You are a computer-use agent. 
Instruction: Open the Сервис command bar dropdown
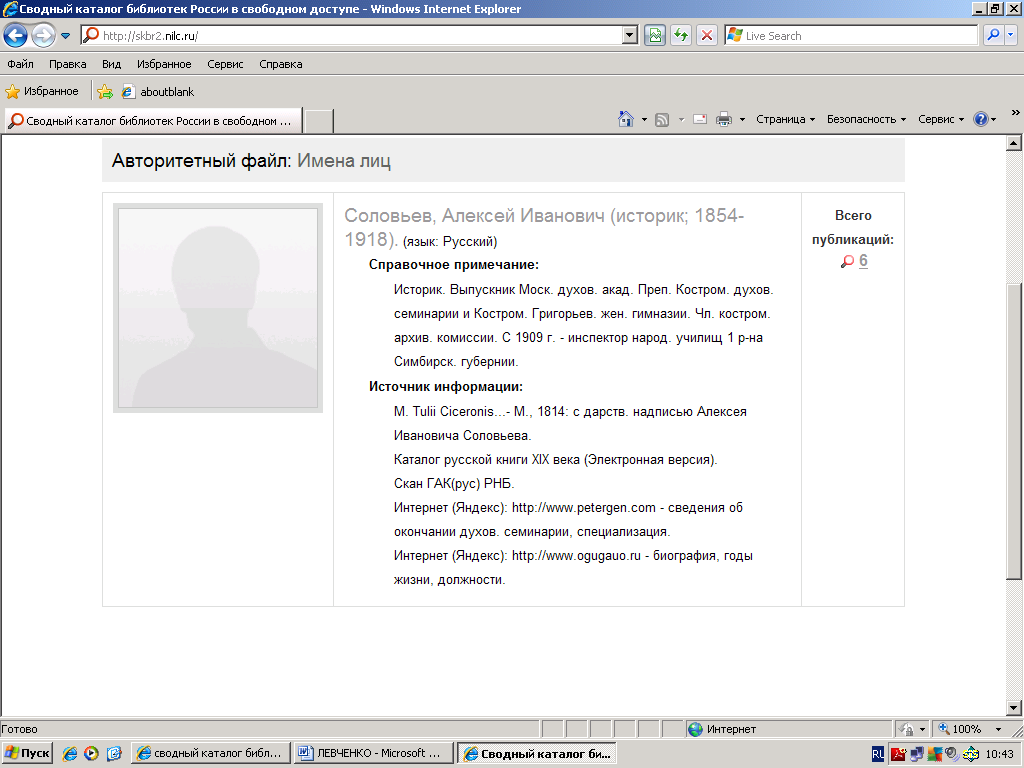(941, 120)
